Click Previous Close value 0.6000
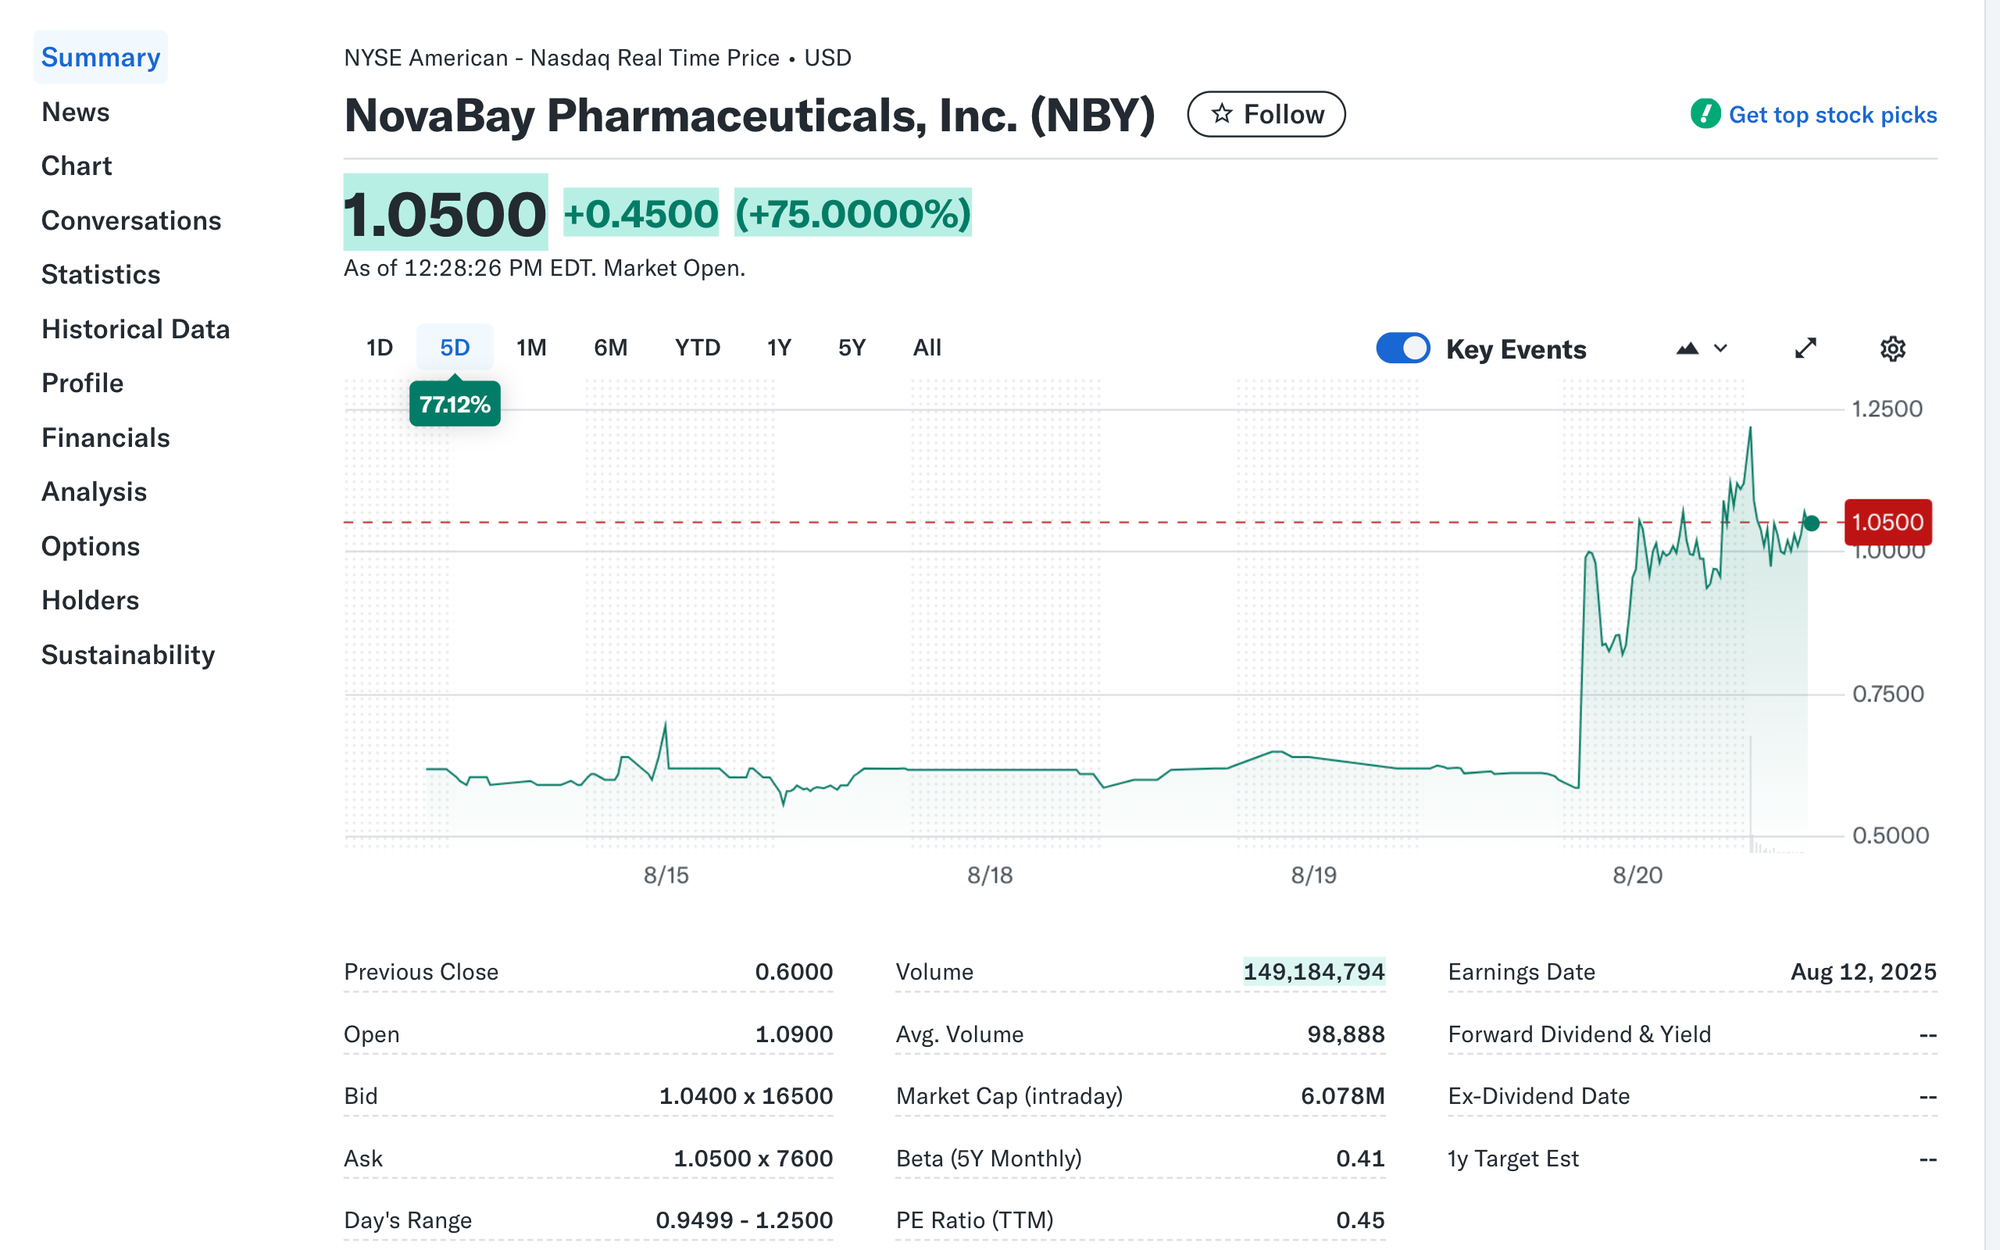Screen dimensions: 2000x1250 [794, 972]
